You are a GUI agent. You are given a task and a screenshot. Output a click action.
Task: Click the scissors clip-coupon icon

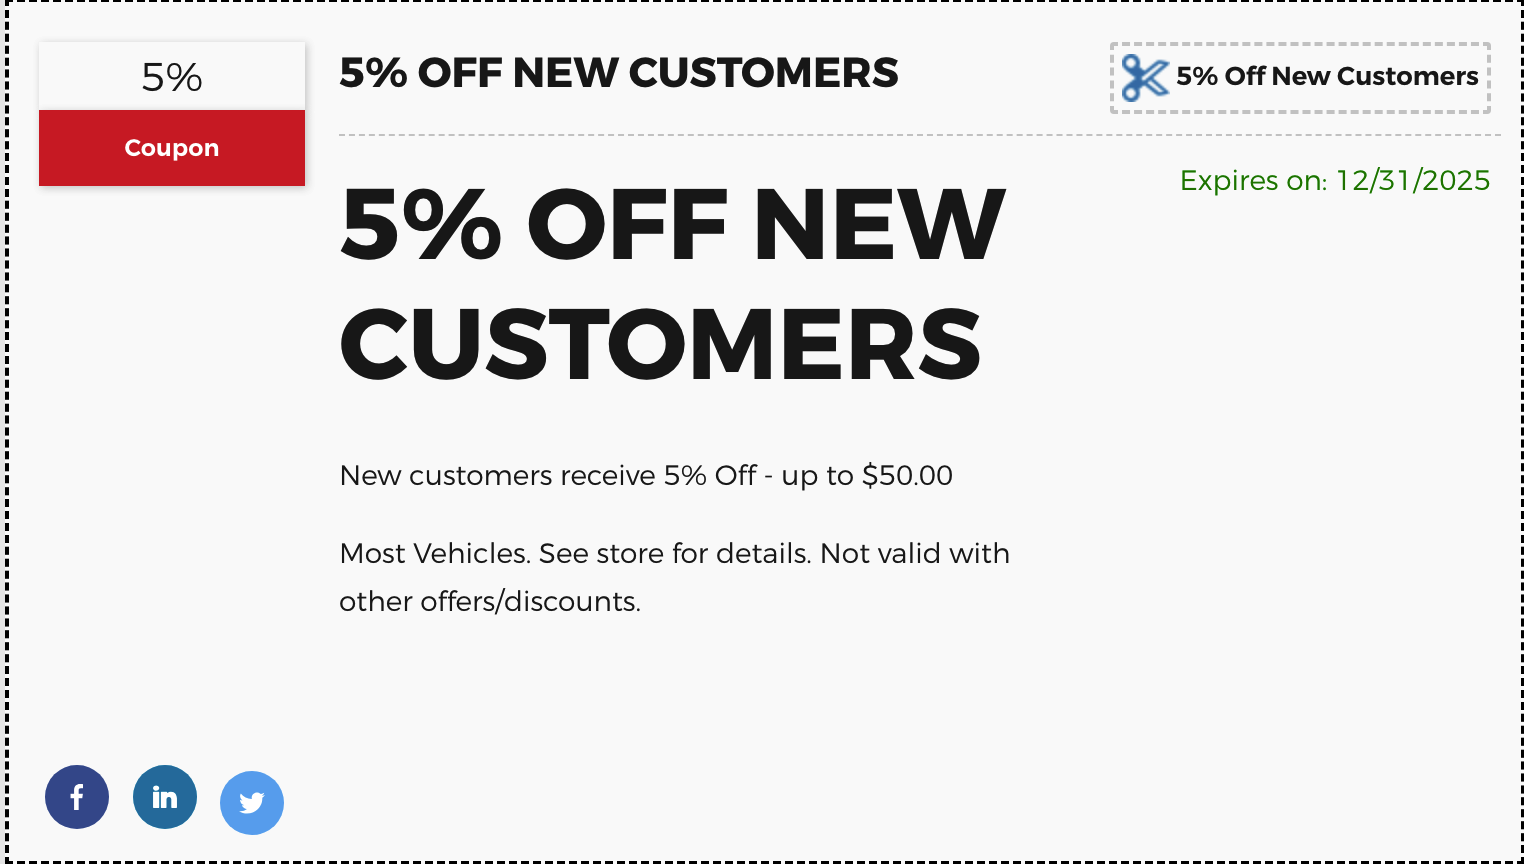pos(1144,77)
